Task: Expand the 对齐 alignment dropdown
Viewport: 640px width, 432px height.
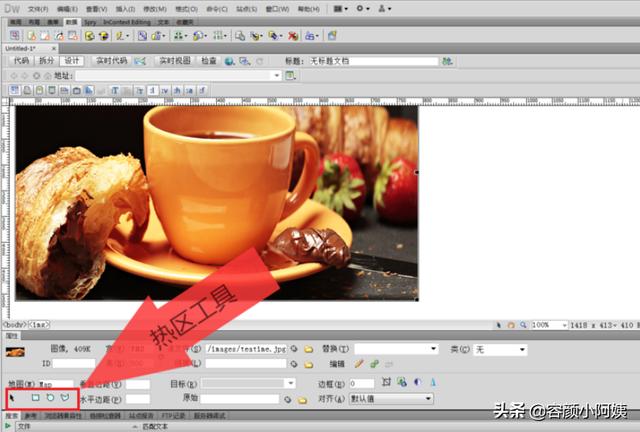Action: pos(391,399)
